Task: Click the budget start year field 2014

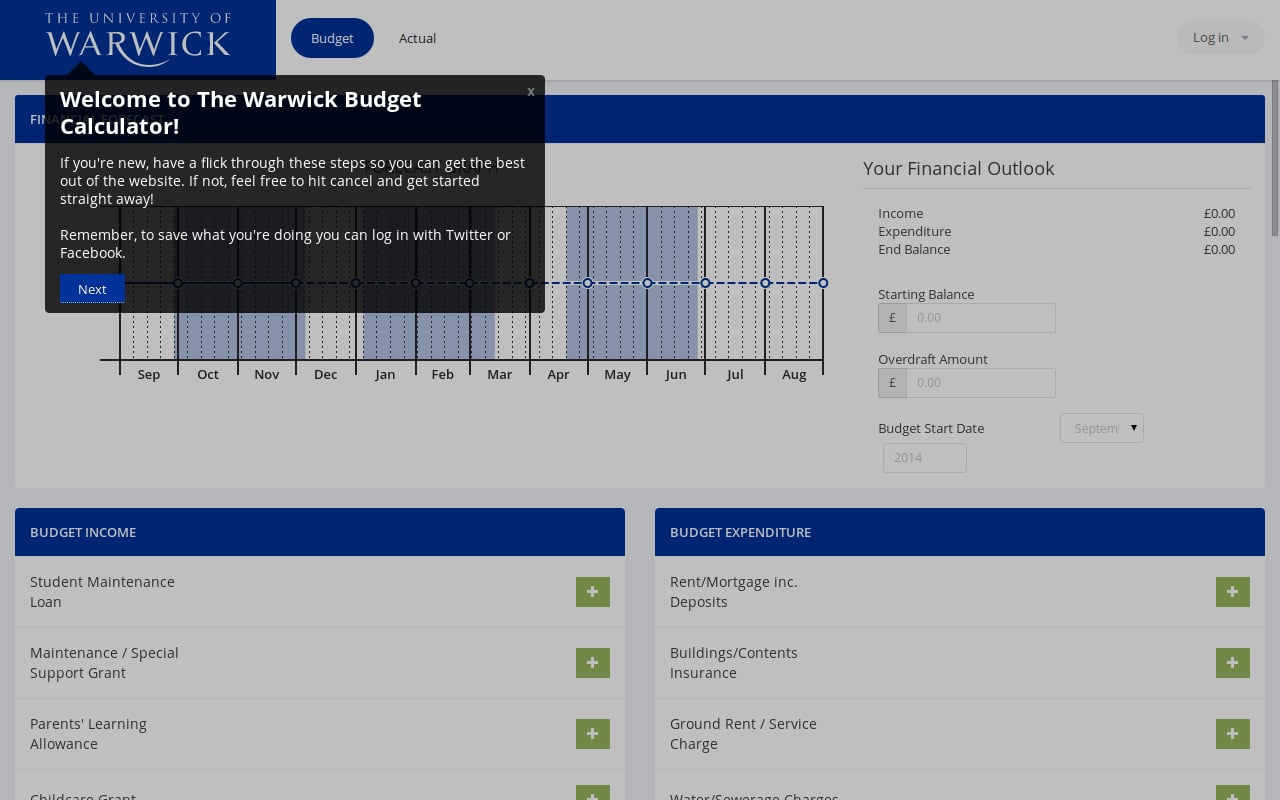Action: point(925,458)
